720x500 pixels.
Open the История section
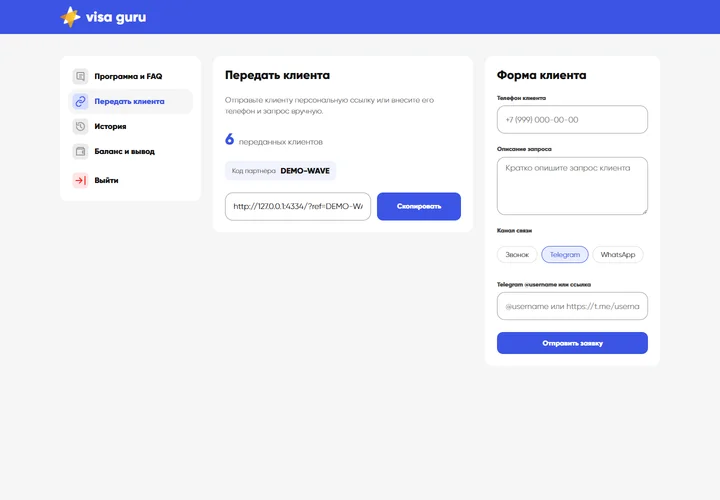click(130, 126)
